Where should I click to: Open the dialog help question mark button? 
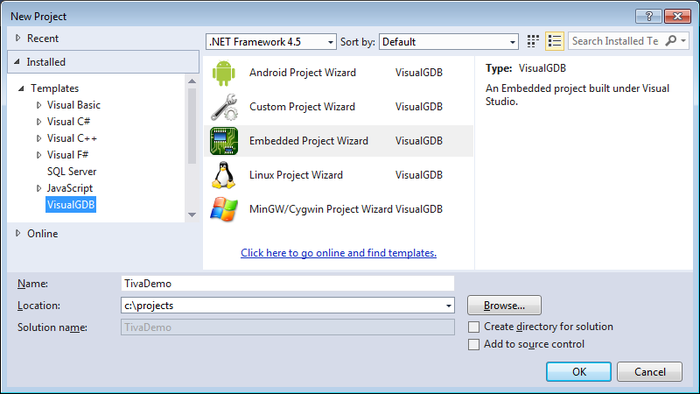[649, 17]
